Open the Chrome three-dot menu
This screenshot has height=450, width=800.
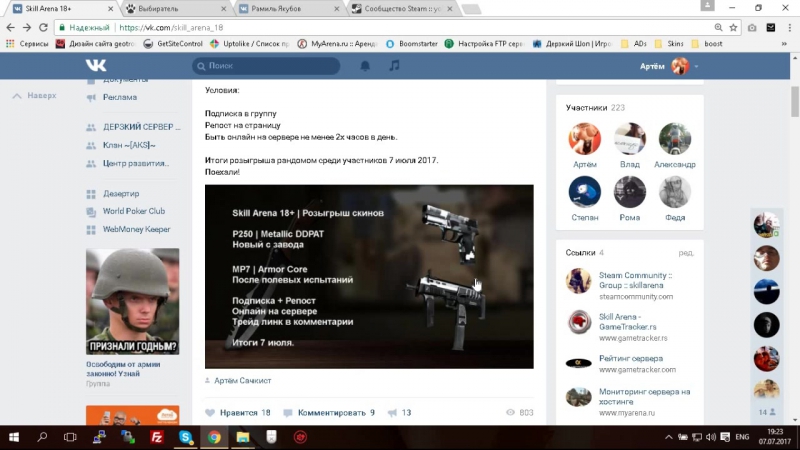pos(790,28)
